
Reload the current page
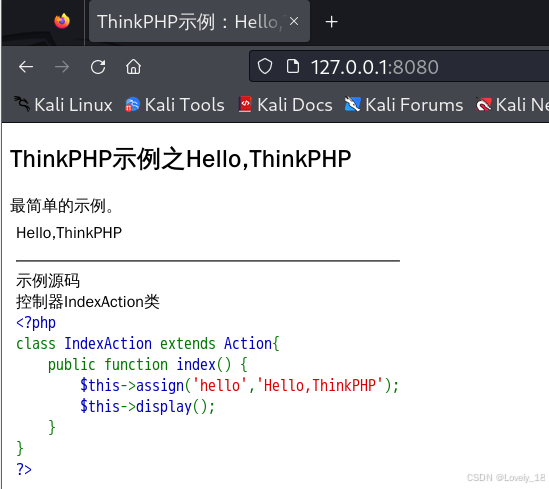pos(98,67)
